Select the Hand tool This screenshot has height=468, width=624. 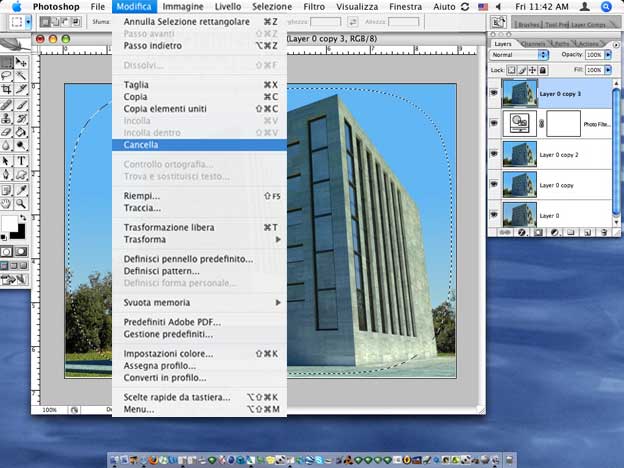pos(7,203)
